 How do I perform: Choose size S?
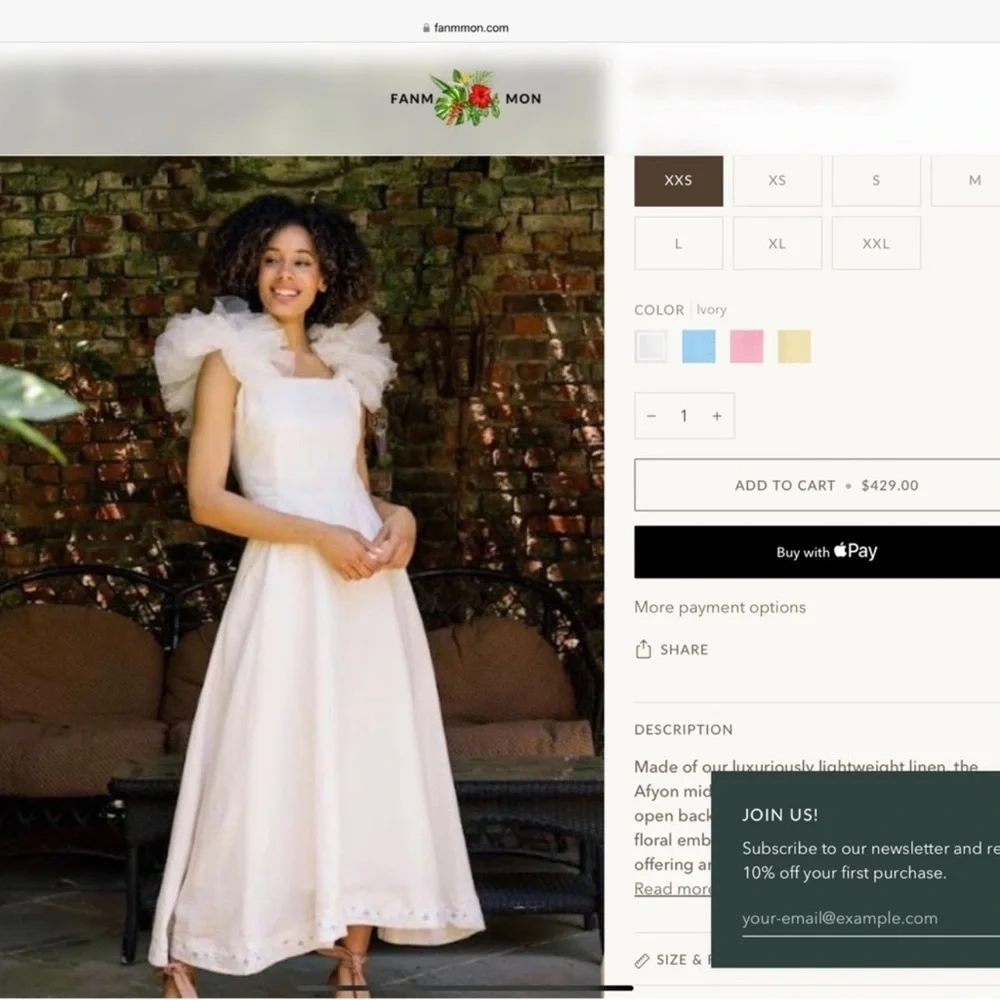click(876, 180)
